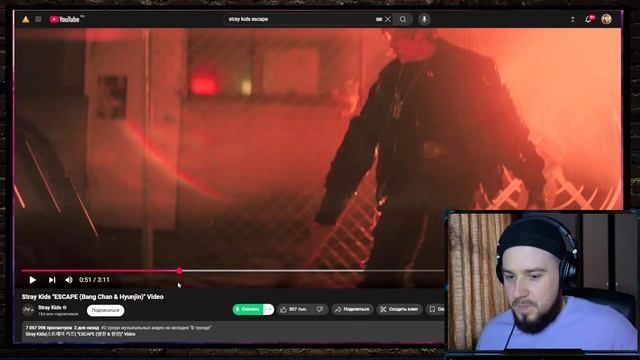Image resolution: width=640 pixels, height=360 pixels.
Task: Click the streamer's webcam overlay
Action: click(542, 281)
